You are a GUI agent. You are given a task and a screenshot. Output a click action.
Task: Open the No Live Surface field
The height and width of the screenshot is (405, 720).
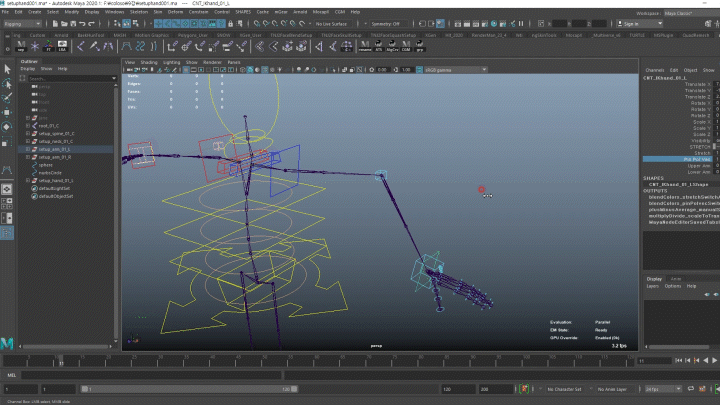pos(332,23)
